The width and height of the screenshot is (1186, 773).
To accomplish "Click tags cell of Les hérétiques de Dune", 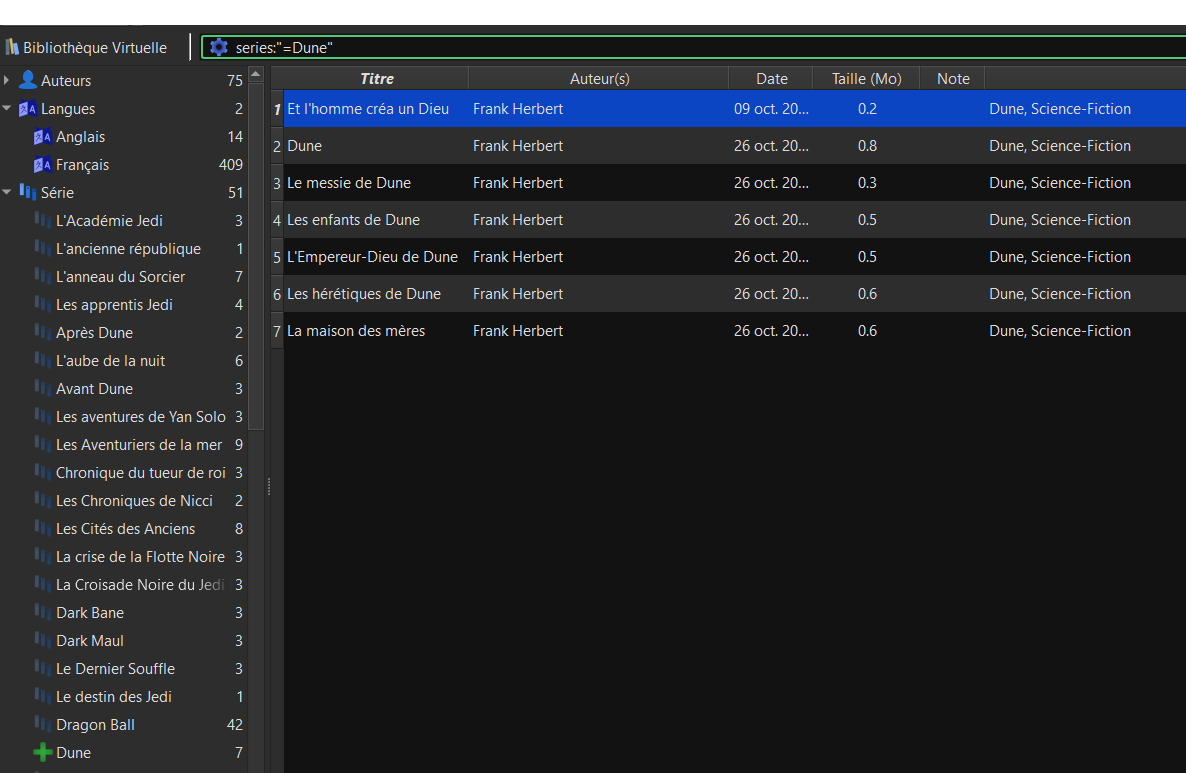I will 1060,294.
